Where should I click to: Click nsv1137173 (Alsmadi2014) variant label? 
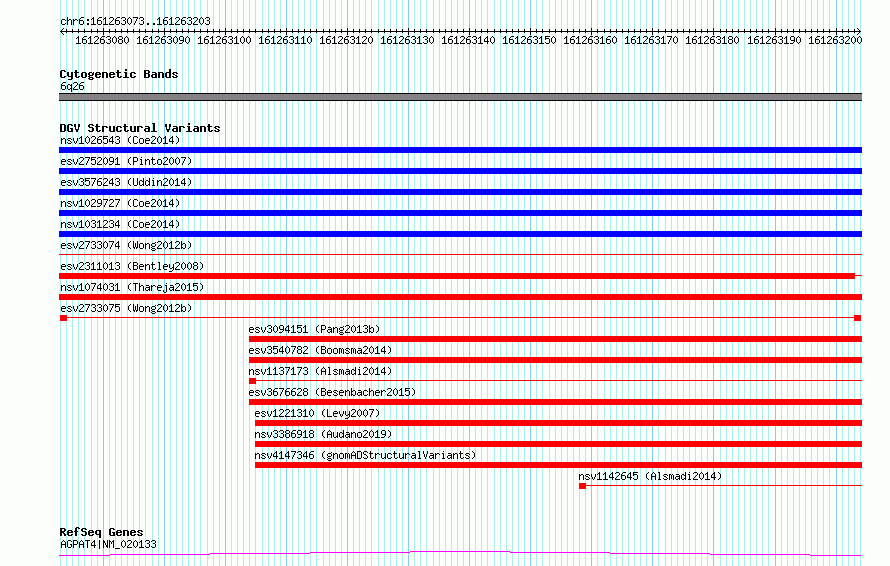(x=320, y=371)
